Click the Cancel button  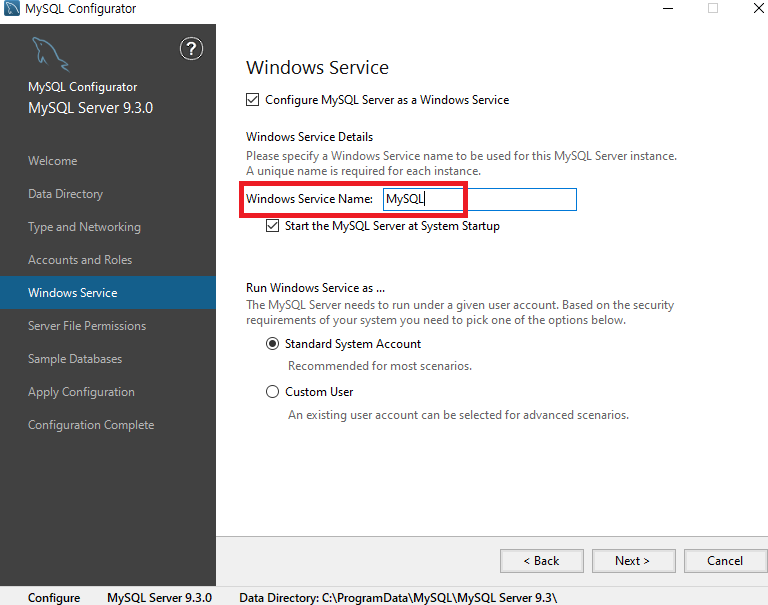click(725, 561)
